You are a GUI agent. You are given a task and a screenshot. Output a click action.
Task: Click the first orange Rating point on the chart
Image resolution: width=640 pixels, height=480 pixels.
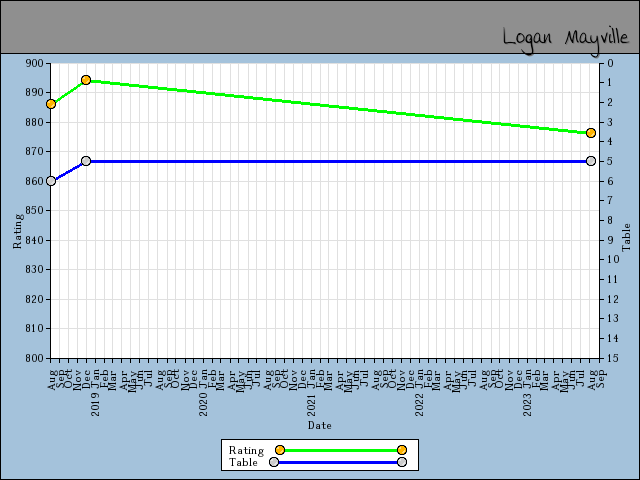tap(51, 104)
